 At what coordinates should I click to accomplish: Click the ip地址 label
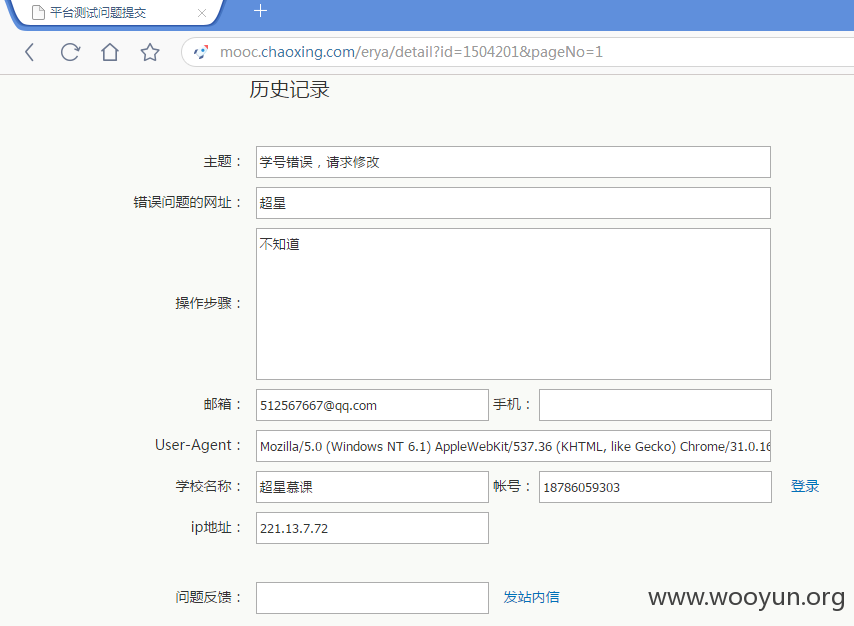coord(216,527)
